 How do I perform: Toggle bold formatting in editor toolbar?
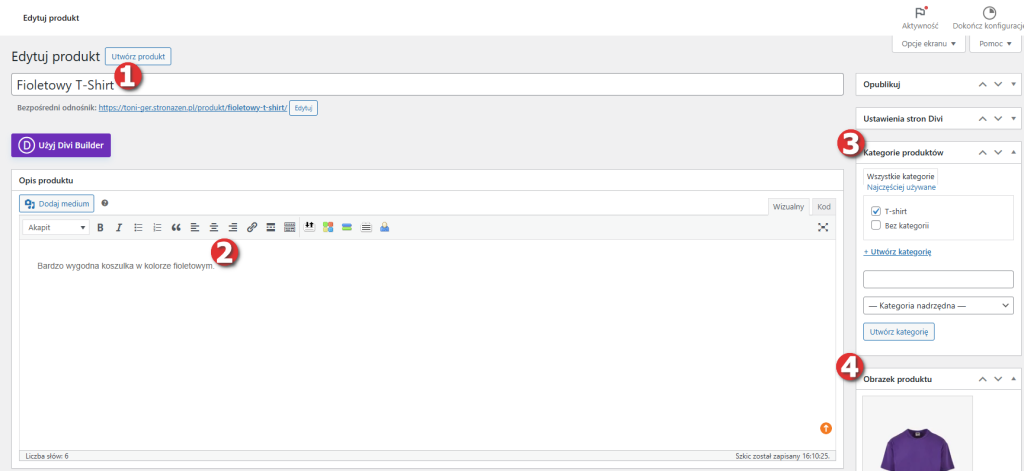click(100, 228)
